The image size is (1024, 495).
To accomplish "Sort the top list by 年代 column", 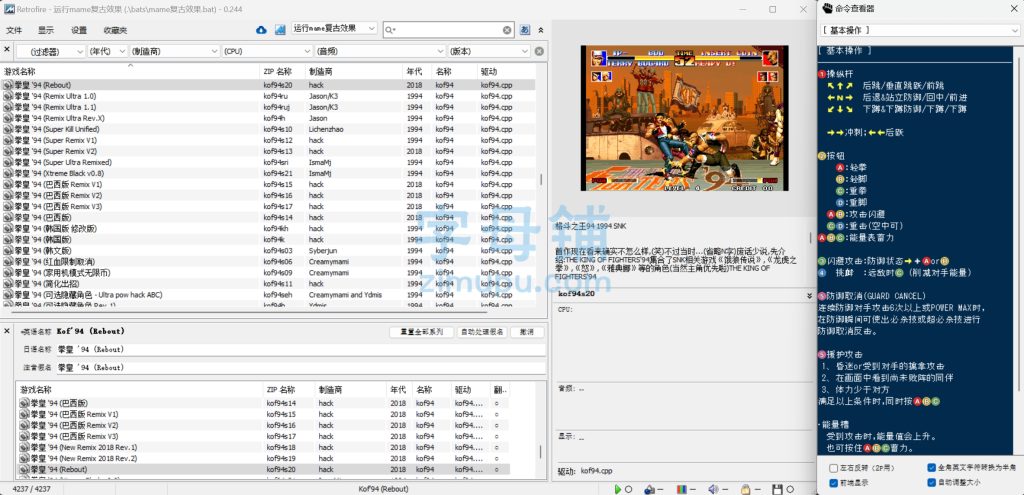I will click(417, 71).
